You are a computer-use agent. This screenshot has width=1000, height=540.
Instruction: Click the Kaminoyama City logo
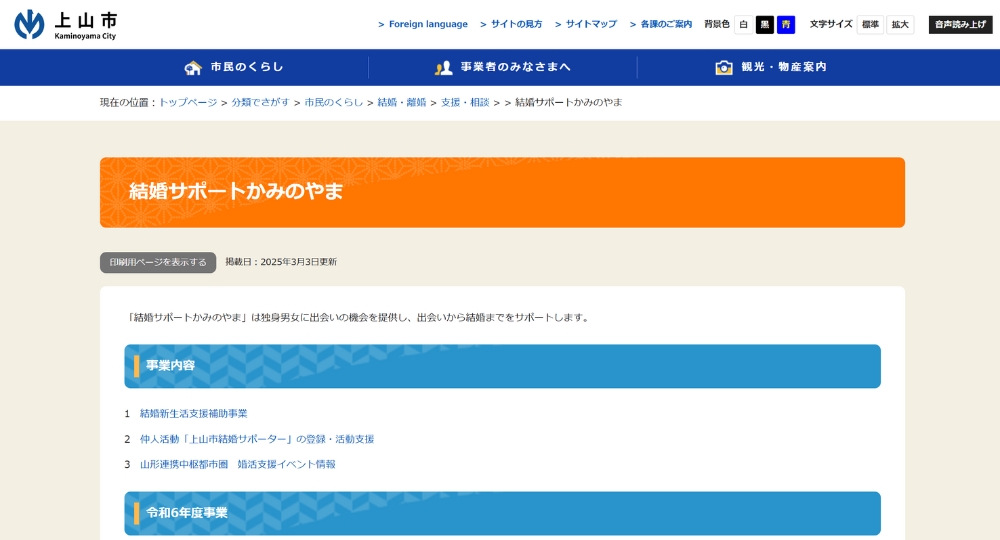[x=66, y=24]
